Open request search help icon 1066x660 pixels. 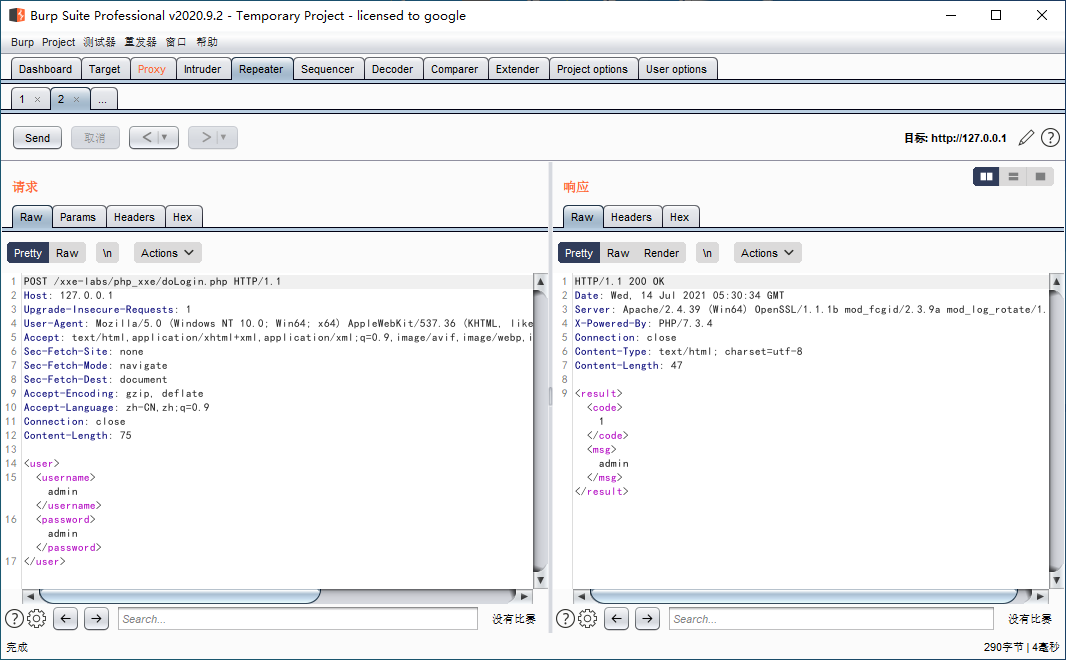(14, 619)
